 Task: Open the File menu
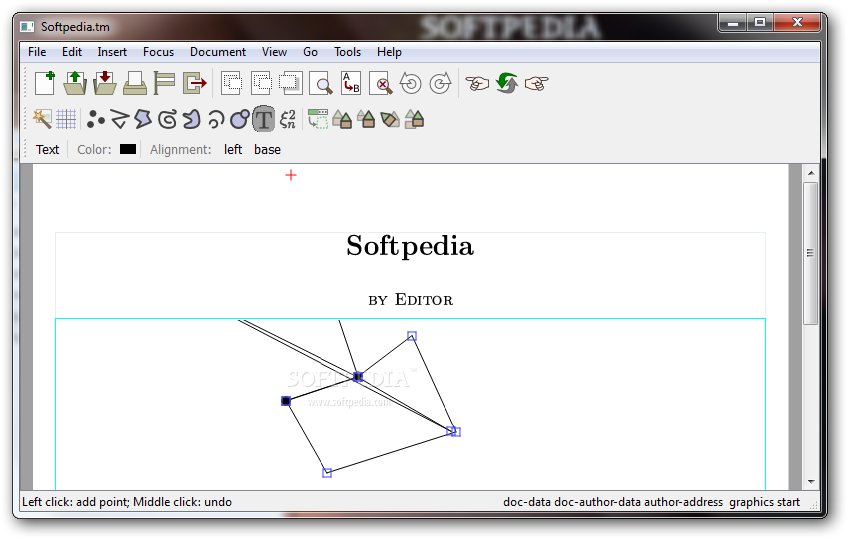[37, 52]
